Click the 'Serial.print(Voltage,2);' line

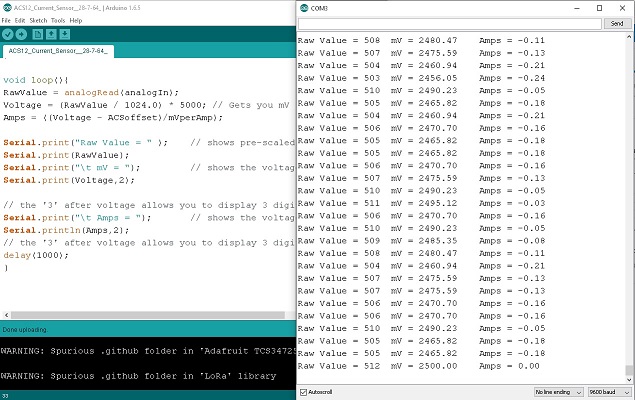coord(69,181)
